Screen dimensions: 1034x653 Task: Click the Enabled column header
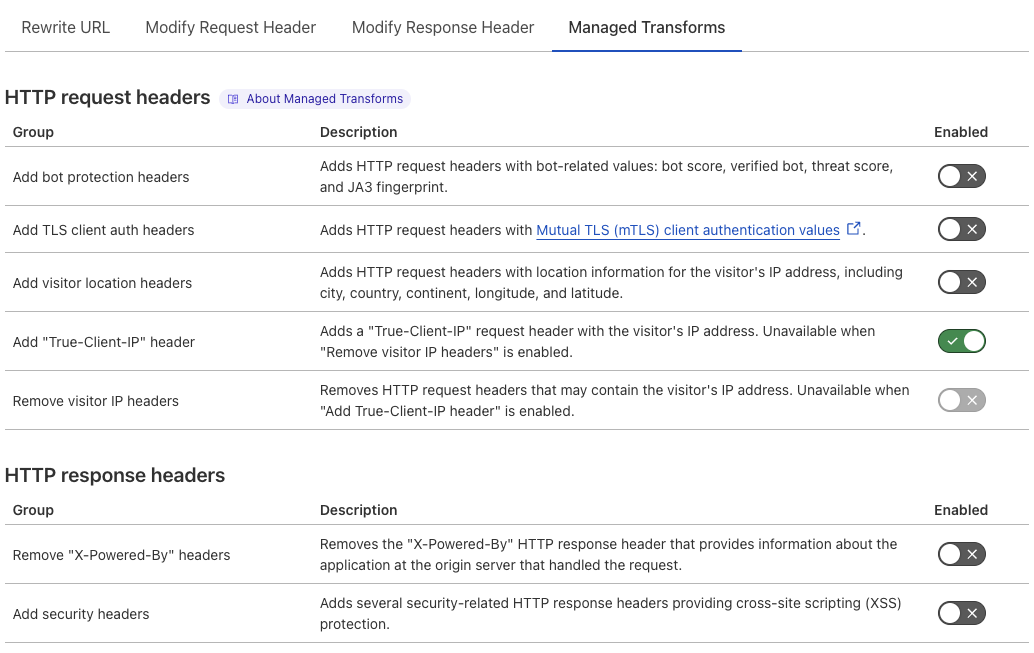[x=961, y=131]
